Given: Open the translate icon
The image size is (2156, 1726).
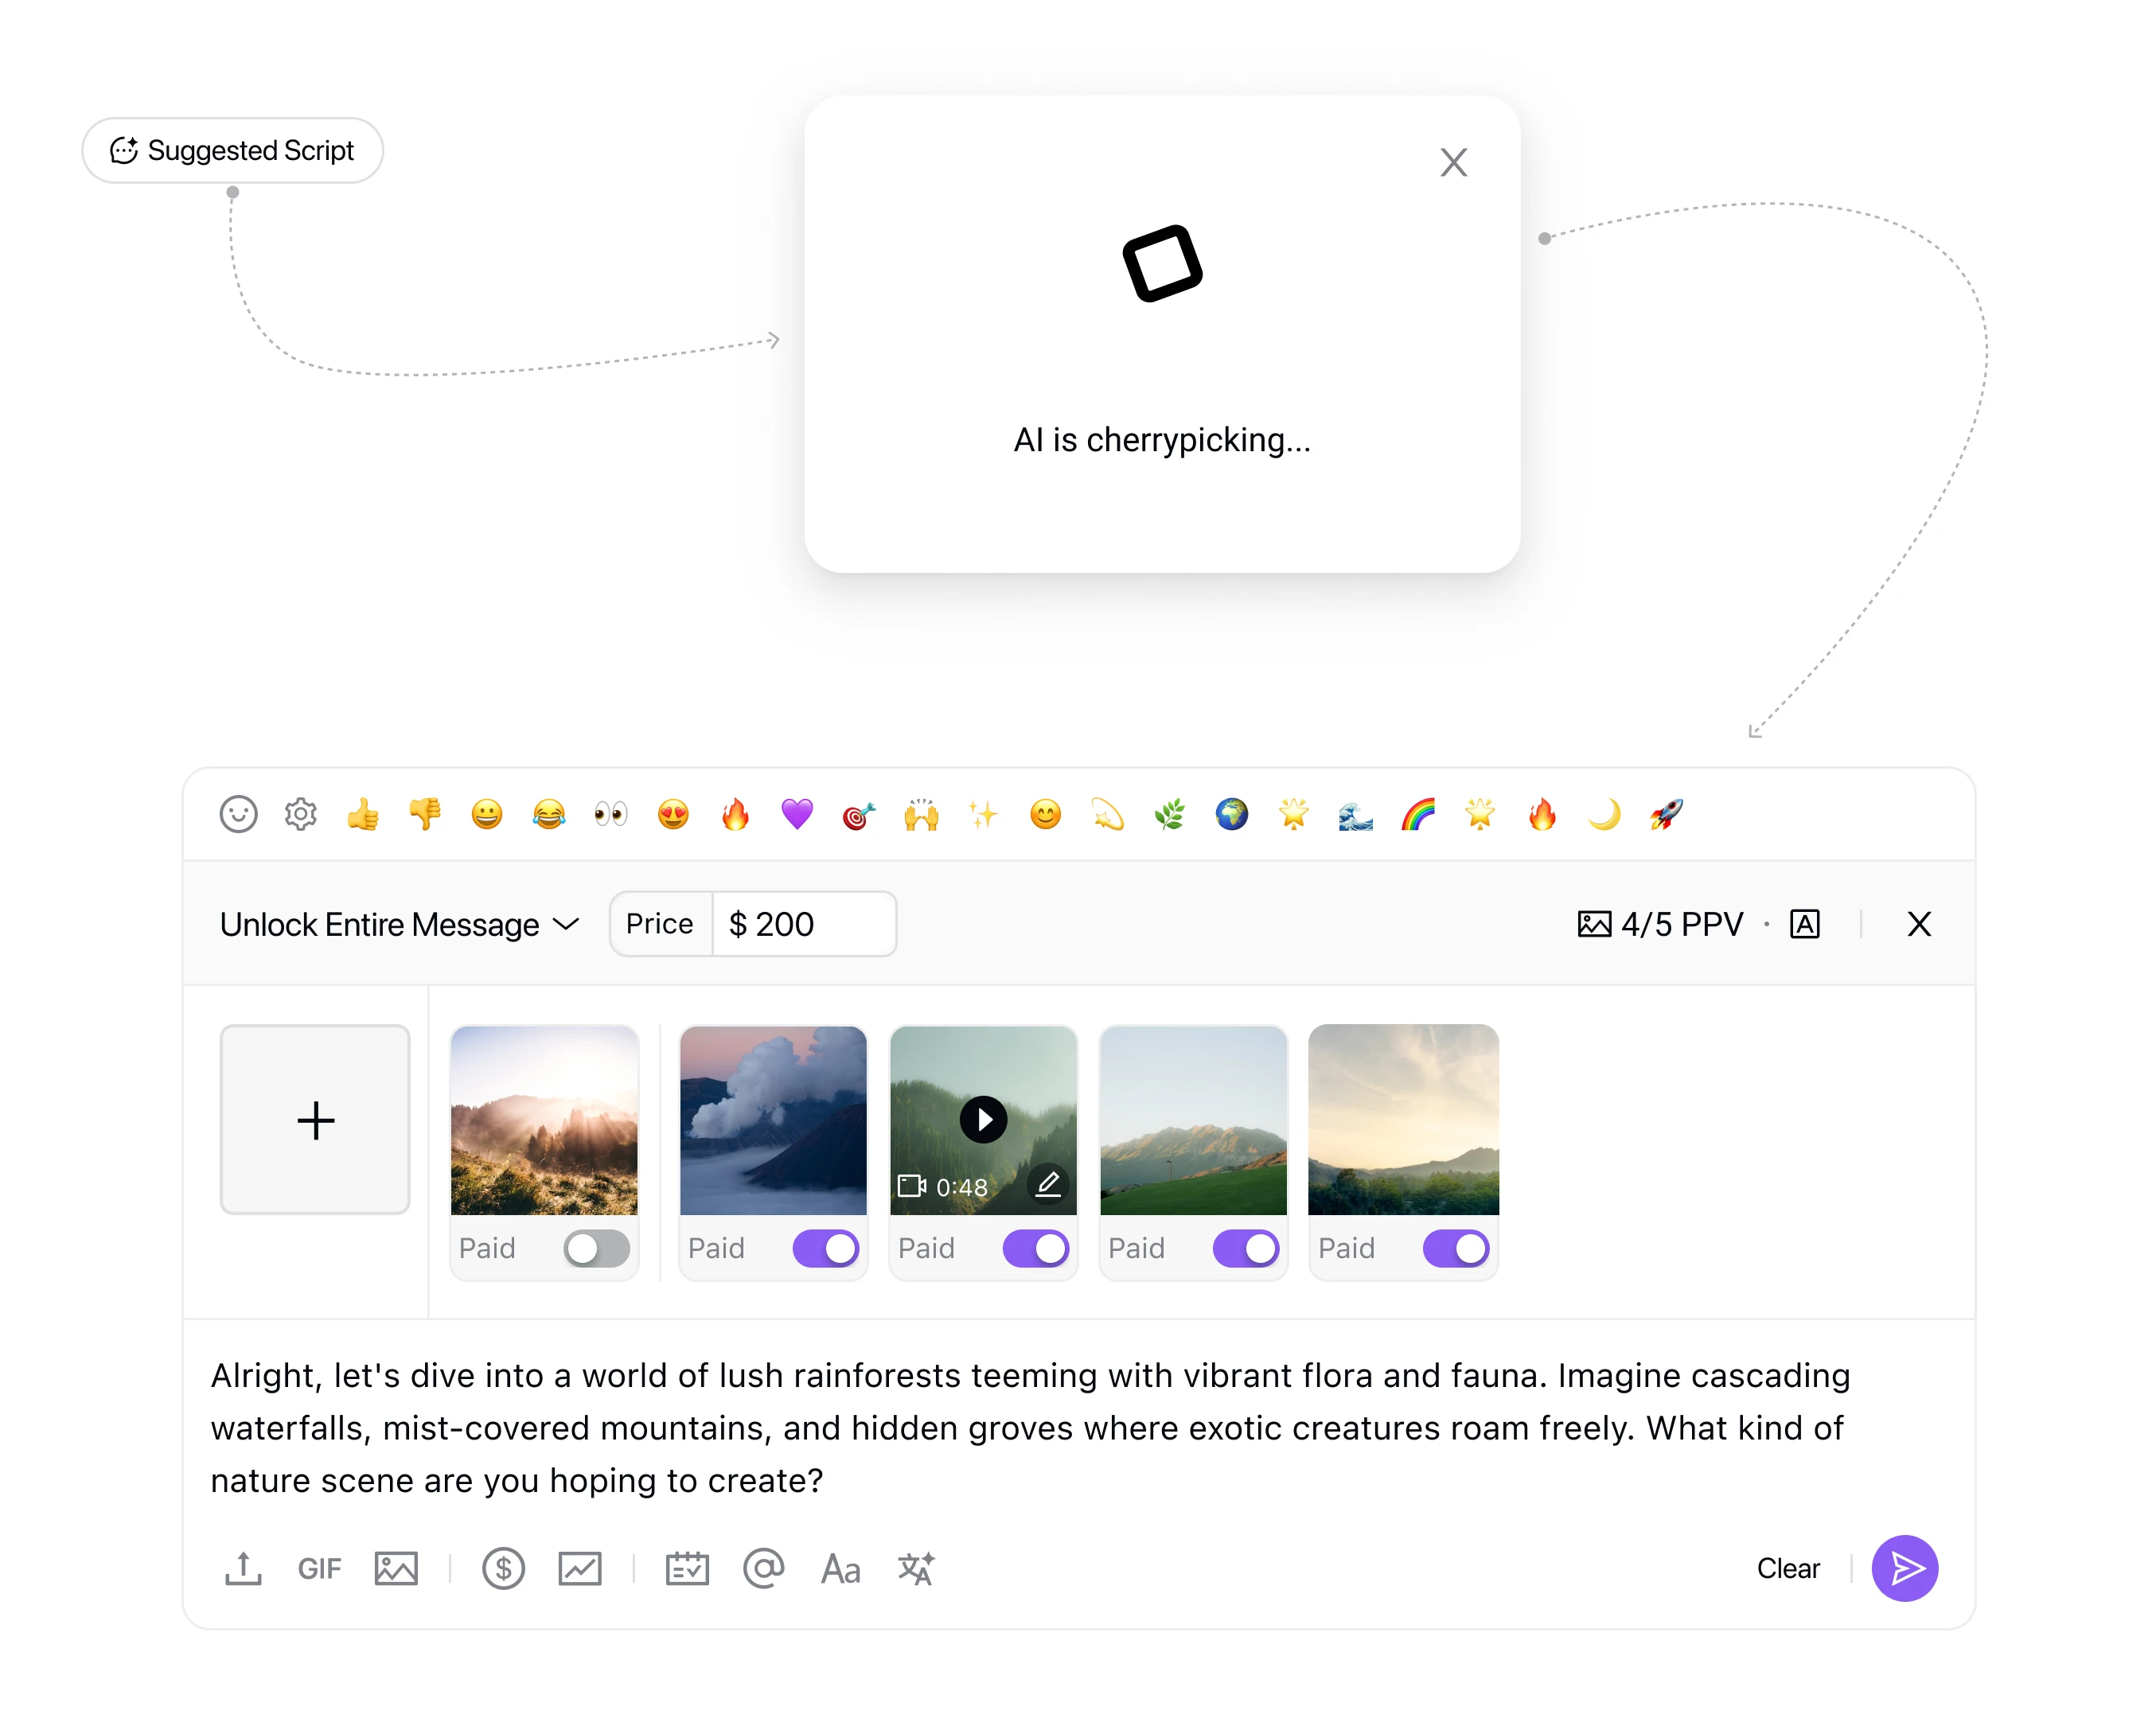Looking at the screenshot, I should pyautogui.click(x=916, y=1568).
